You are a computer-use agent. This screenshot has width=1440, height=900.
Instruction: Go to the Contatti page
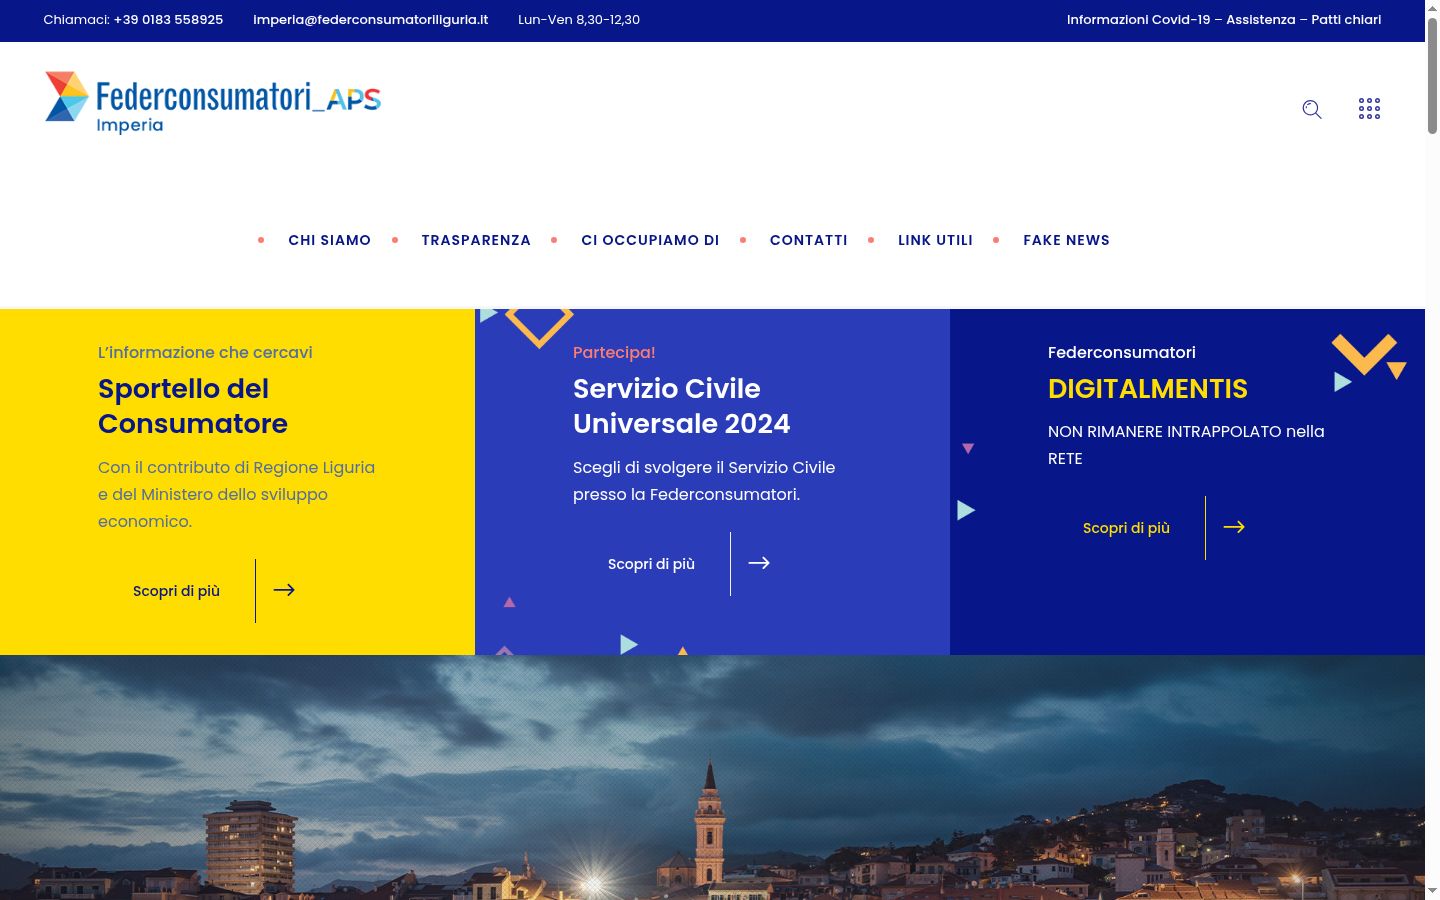[809, 240]
